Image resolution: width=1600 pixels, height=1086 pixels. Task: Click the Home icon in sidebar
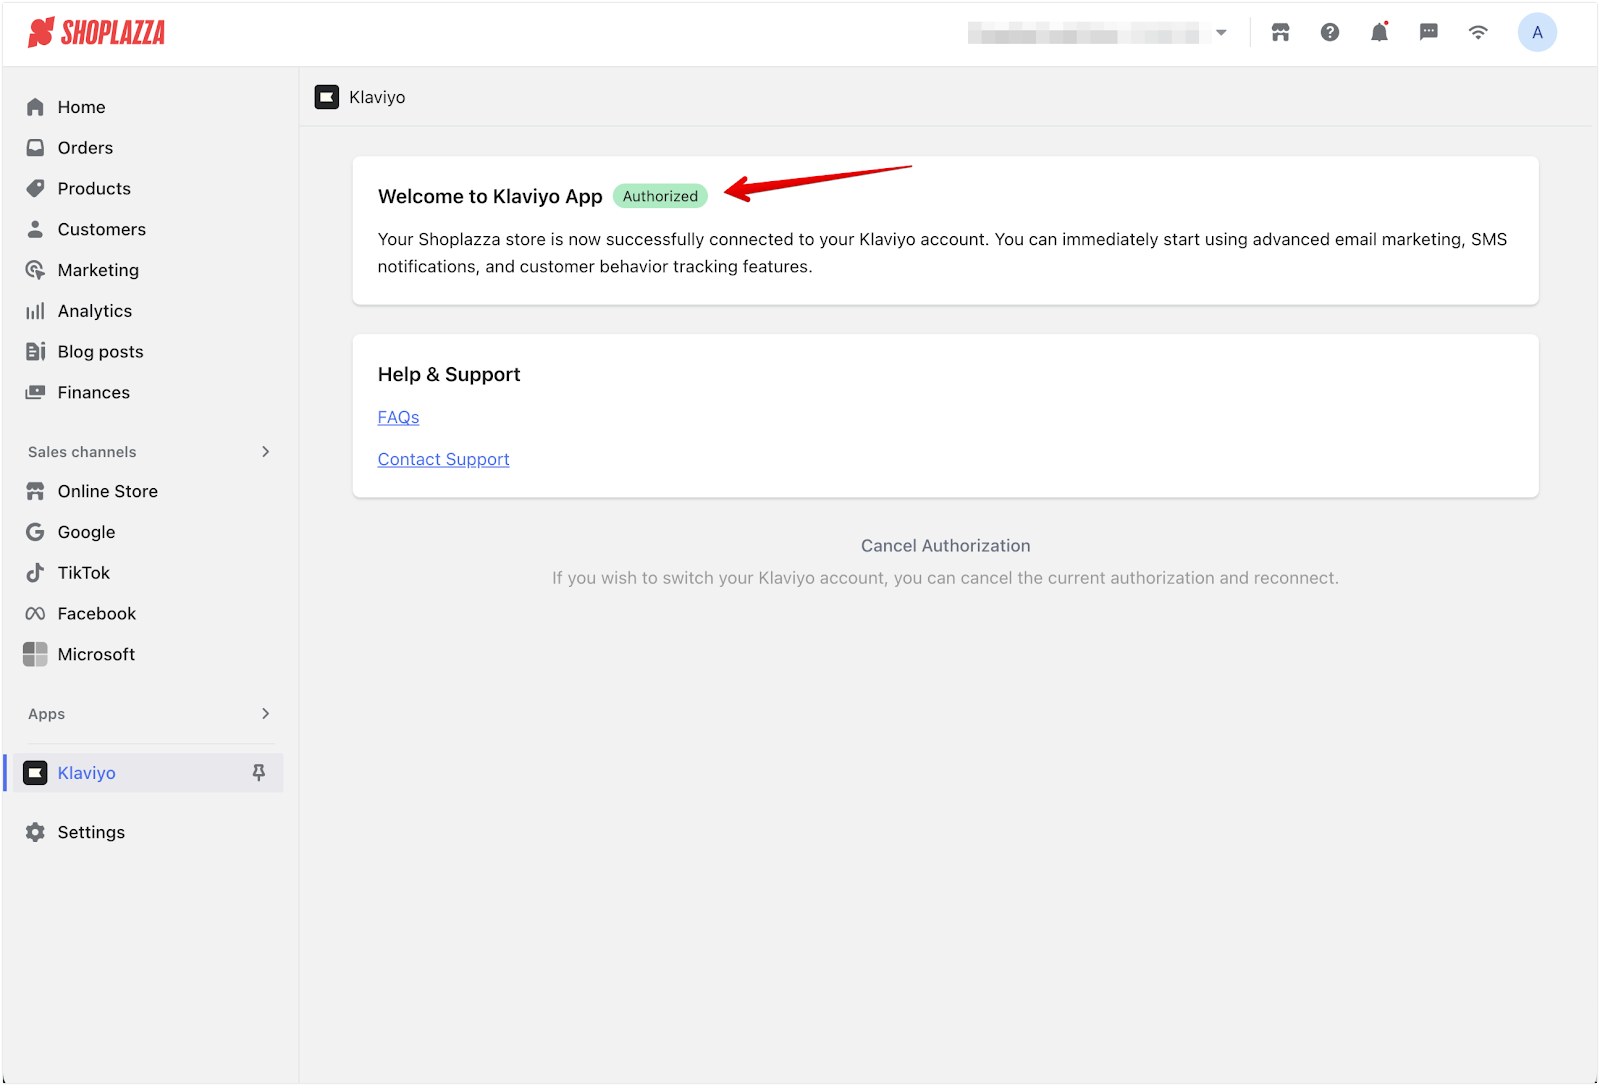point(35,107)
